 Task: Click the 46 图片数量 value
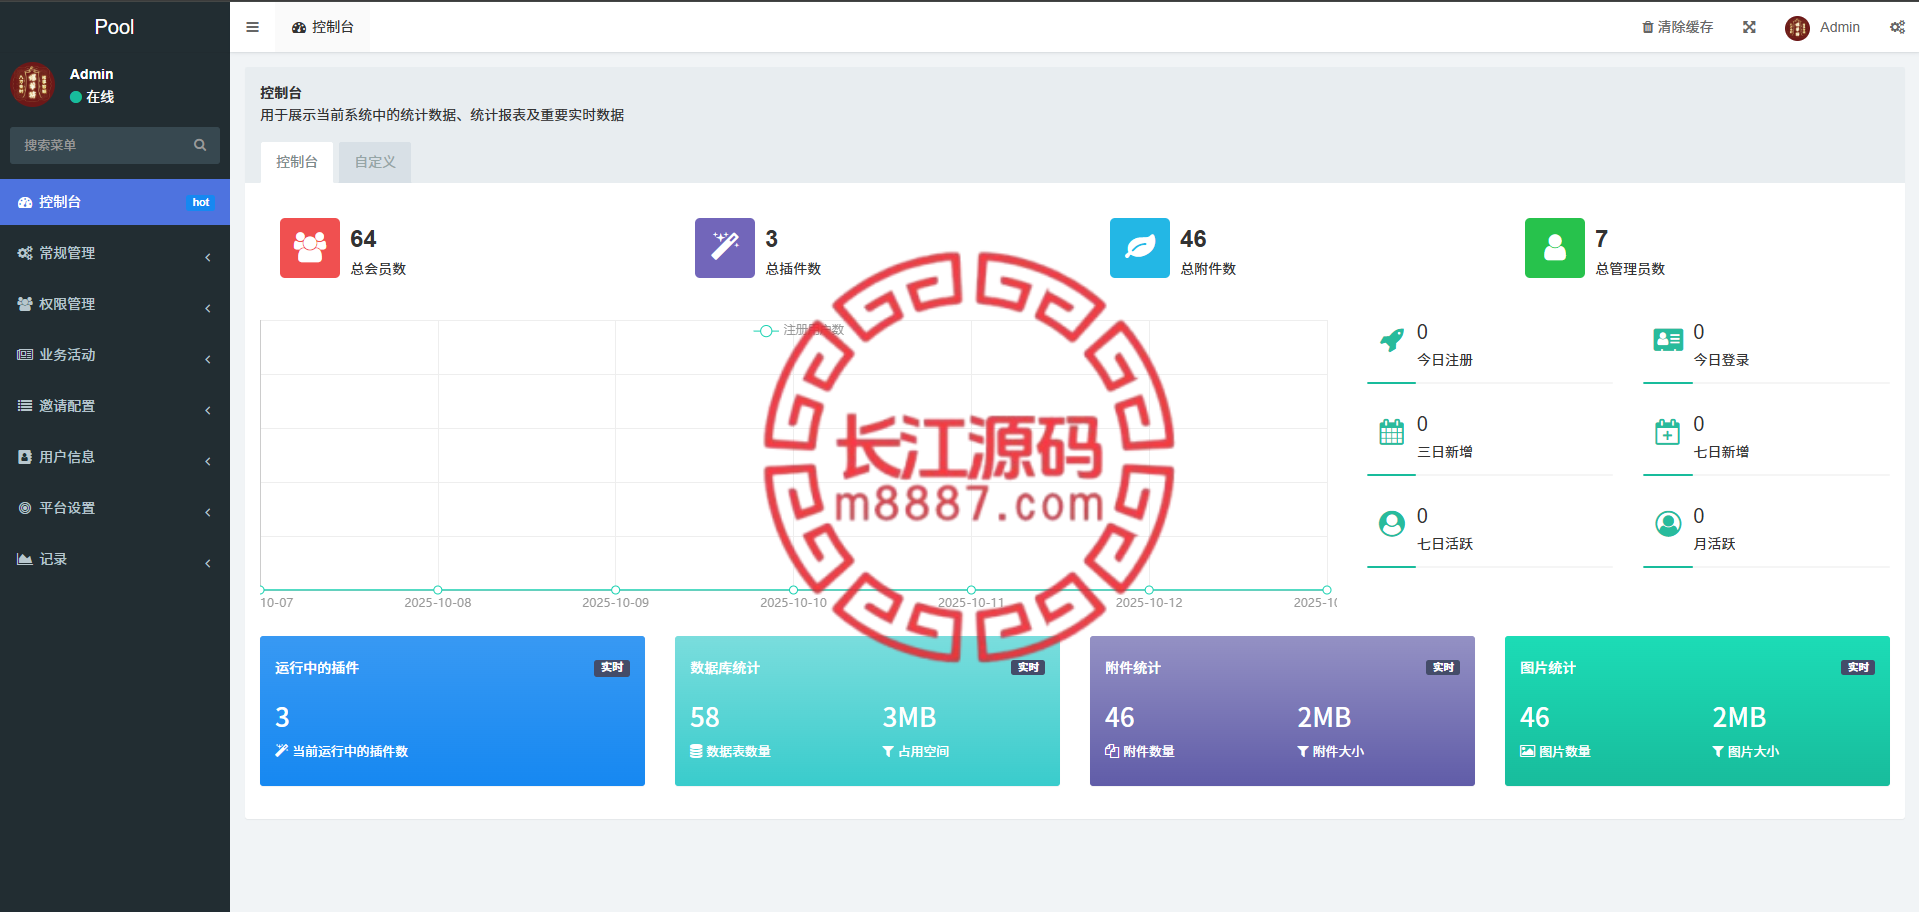(x=1535, y=717)
